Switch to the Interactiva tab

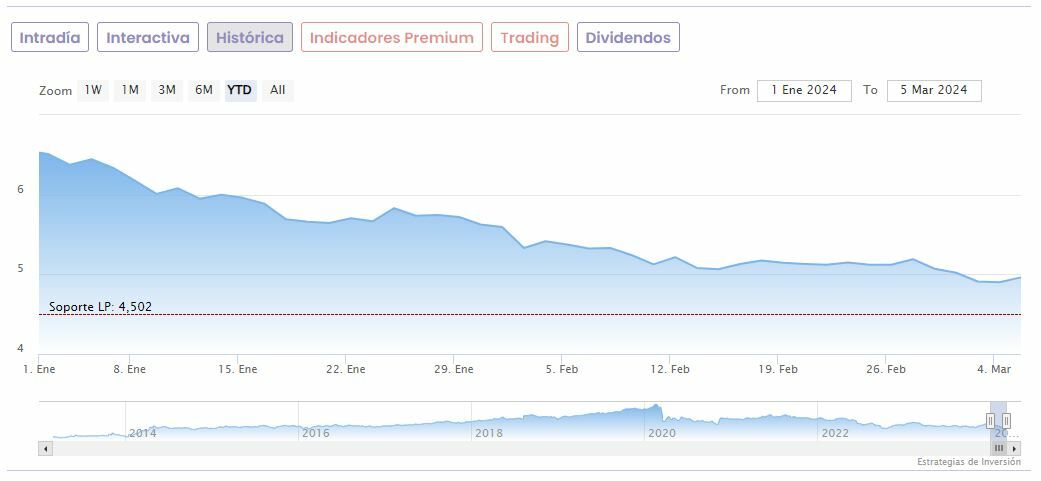pyautogui.click(x=148, y=38)
